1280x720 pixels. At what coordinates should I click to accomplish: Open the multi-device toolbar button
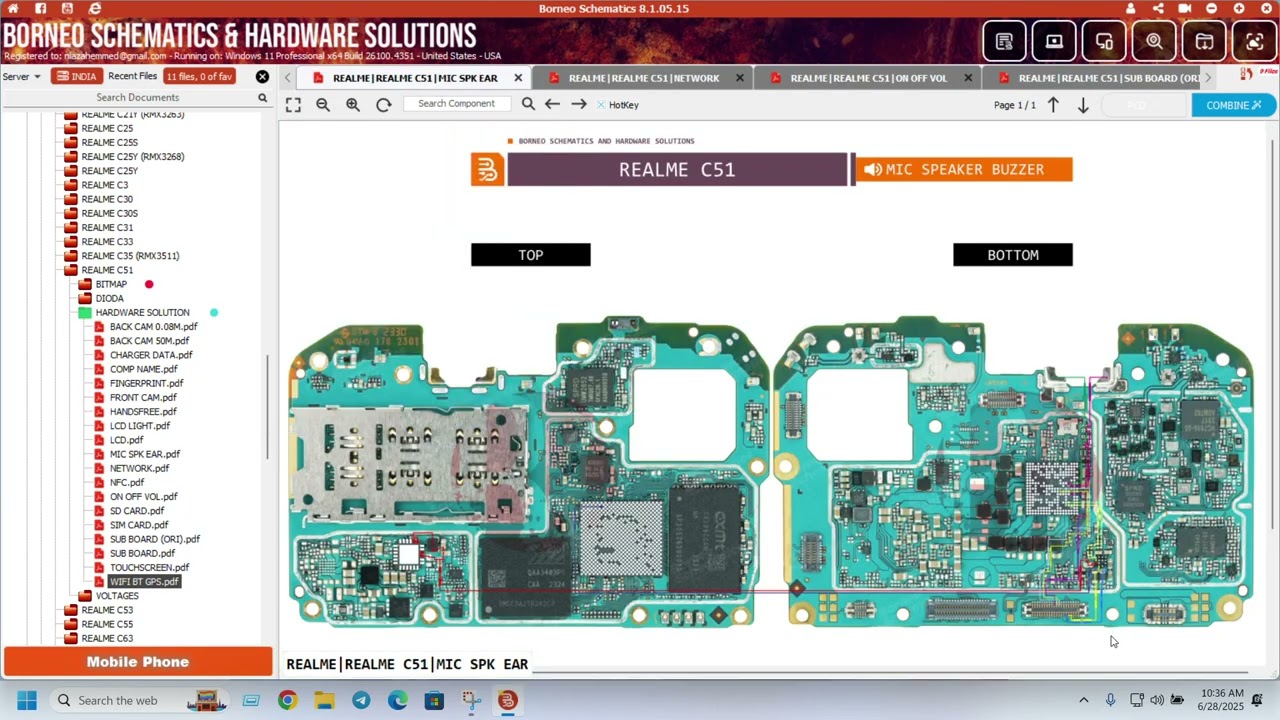coord(1104,42)
